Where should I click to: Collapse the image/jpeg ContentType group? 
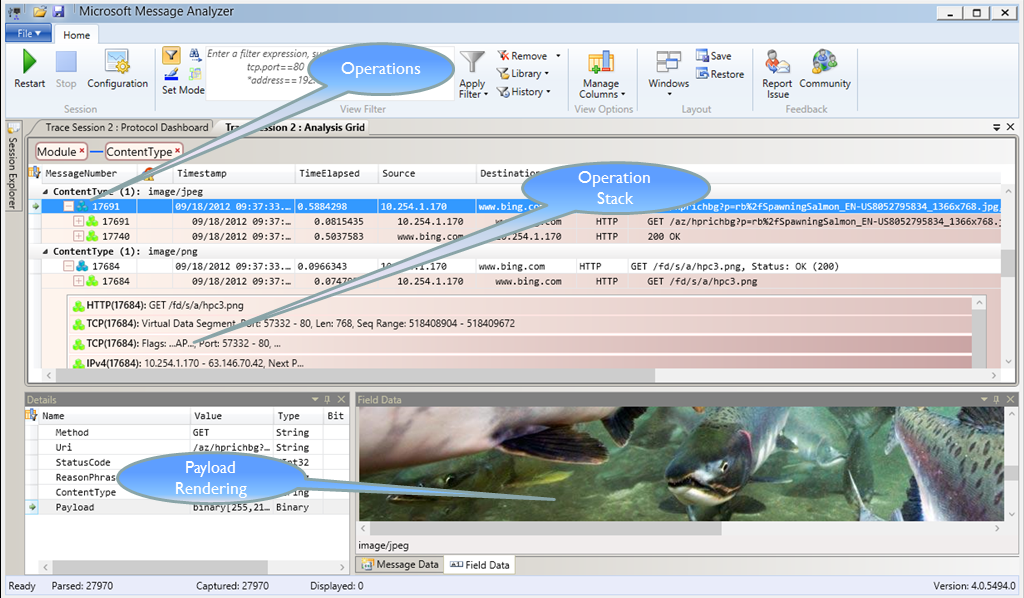45,191
